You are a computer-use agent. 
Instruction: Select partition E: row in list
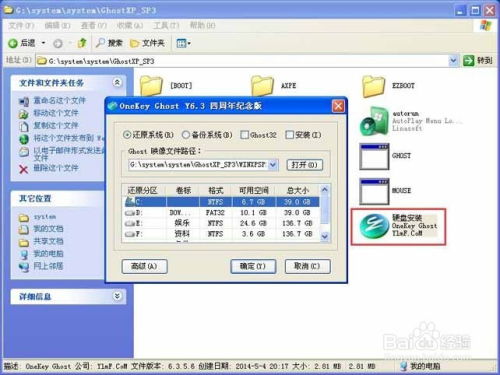click(x=221, y=223)
